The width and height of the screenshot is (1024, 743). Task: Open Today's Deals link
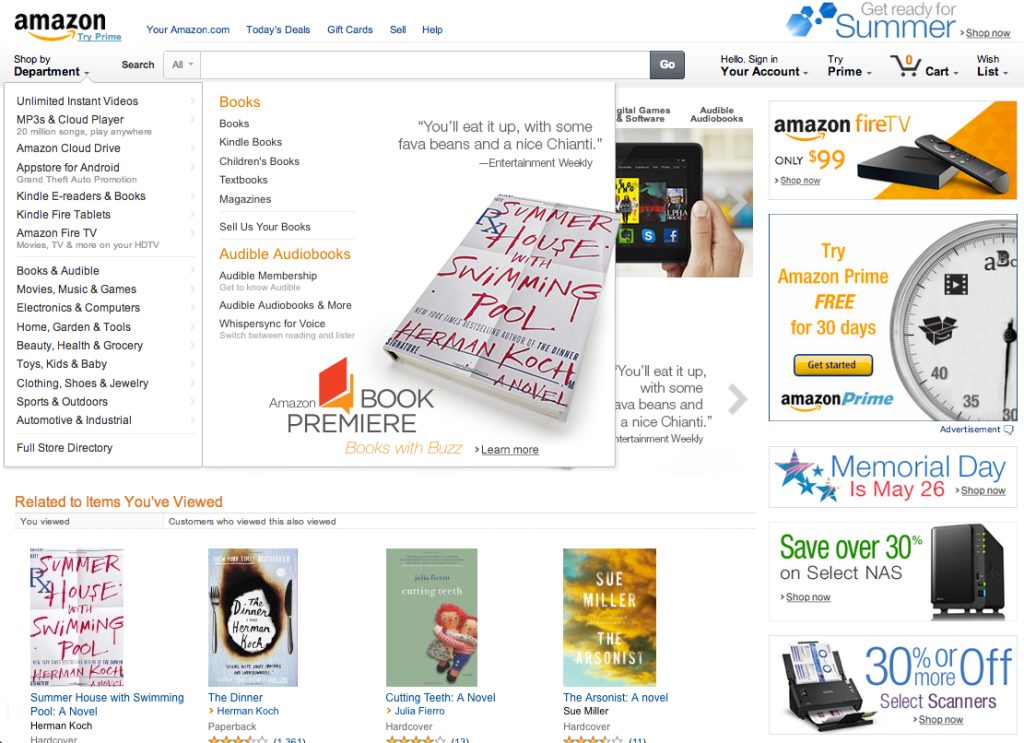[x=278, y=29]
